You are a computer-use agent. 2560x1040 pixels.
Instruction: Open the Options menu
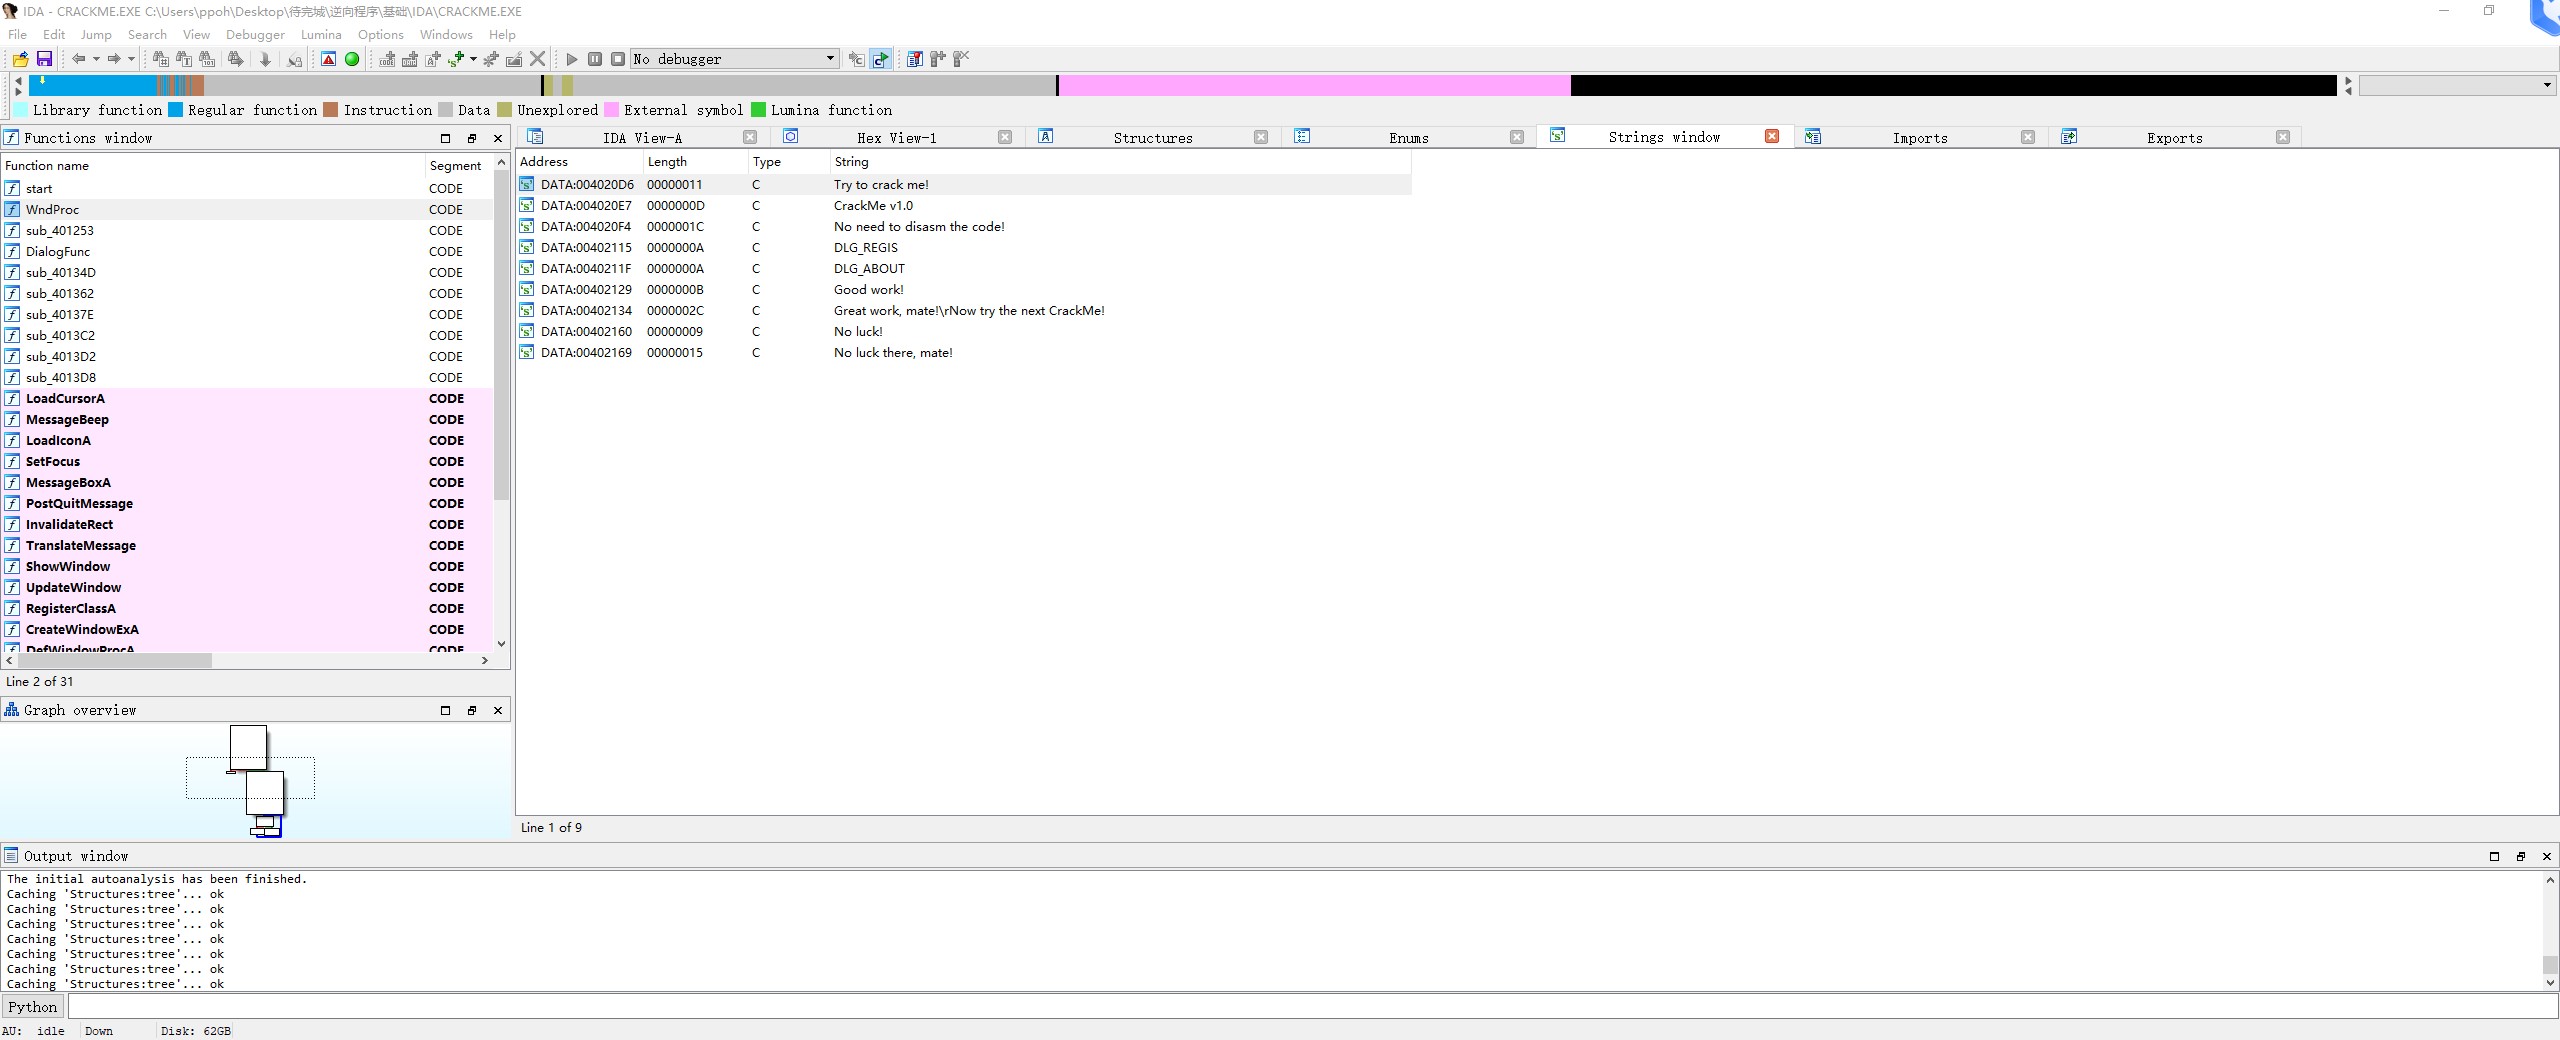pyautogui.click(x=381, y=34)
